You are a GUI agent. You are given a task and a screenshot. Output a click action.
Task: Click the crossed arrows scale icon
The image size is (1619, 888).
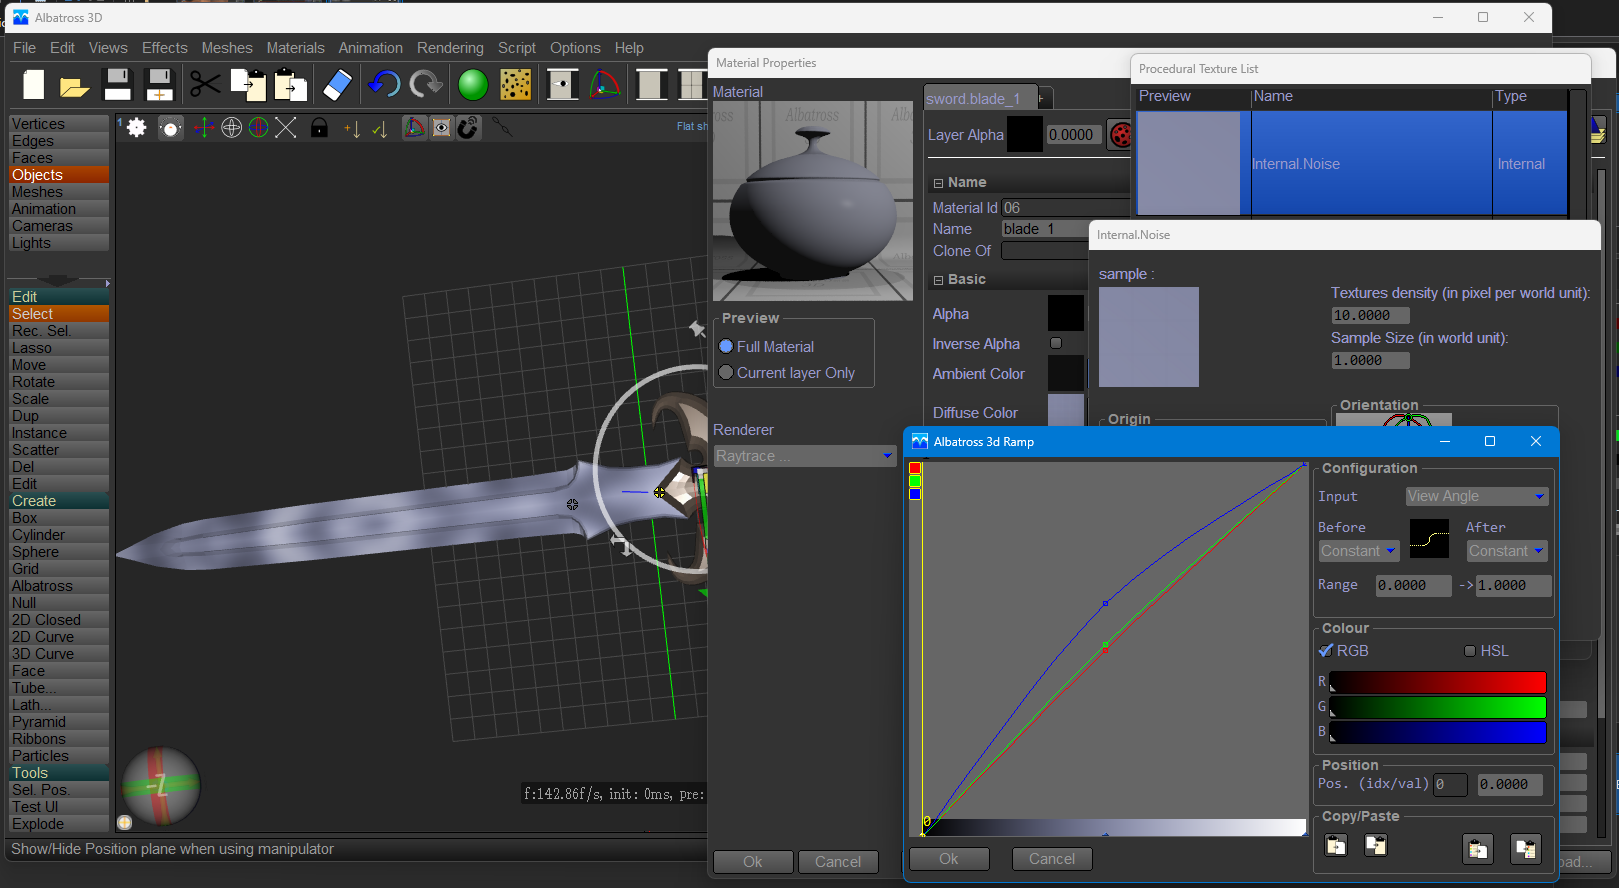pyautogui.click(x=286, y=128)
